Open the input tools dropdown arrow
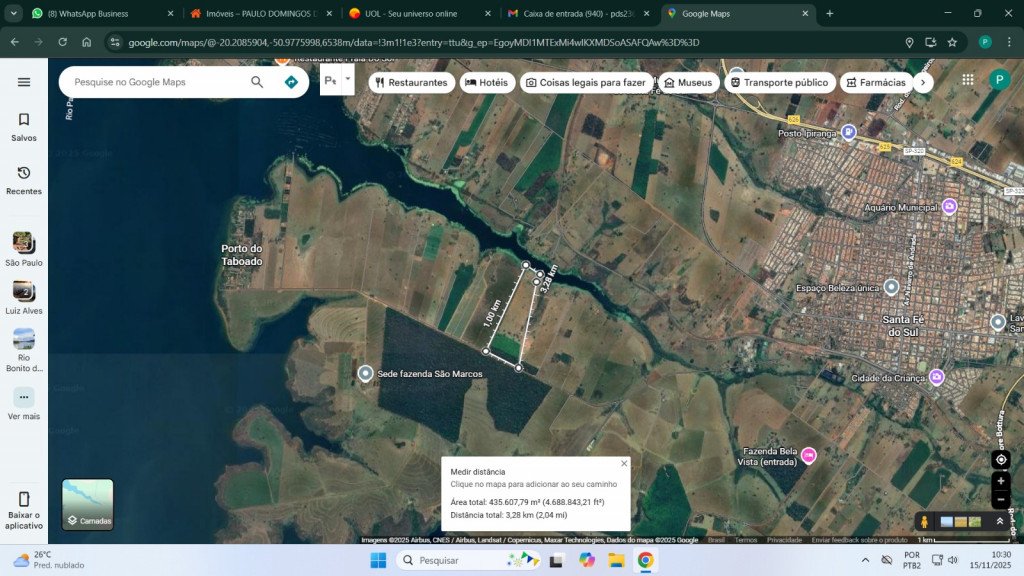The width and height of the screenshot is (1024, 576). point(348,79)
